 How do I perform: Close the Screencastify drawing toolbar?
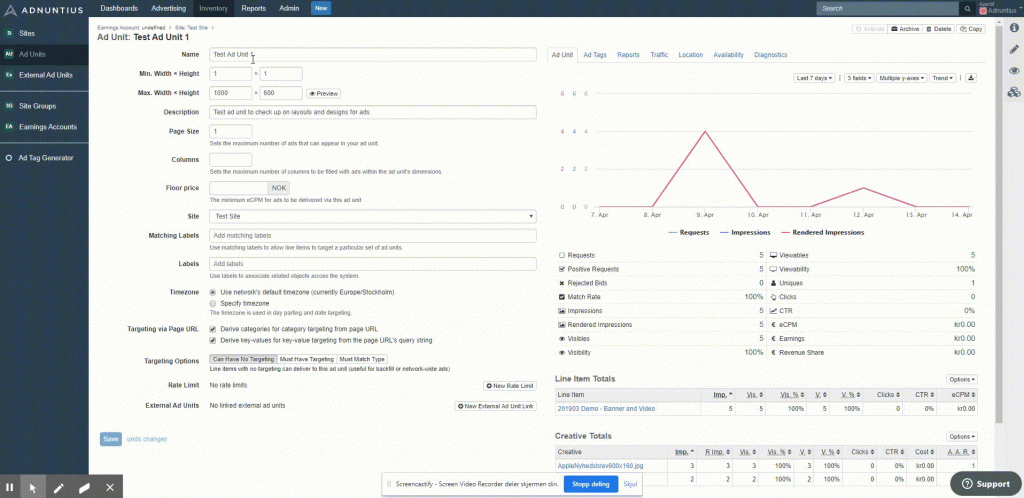click(110, 487)
